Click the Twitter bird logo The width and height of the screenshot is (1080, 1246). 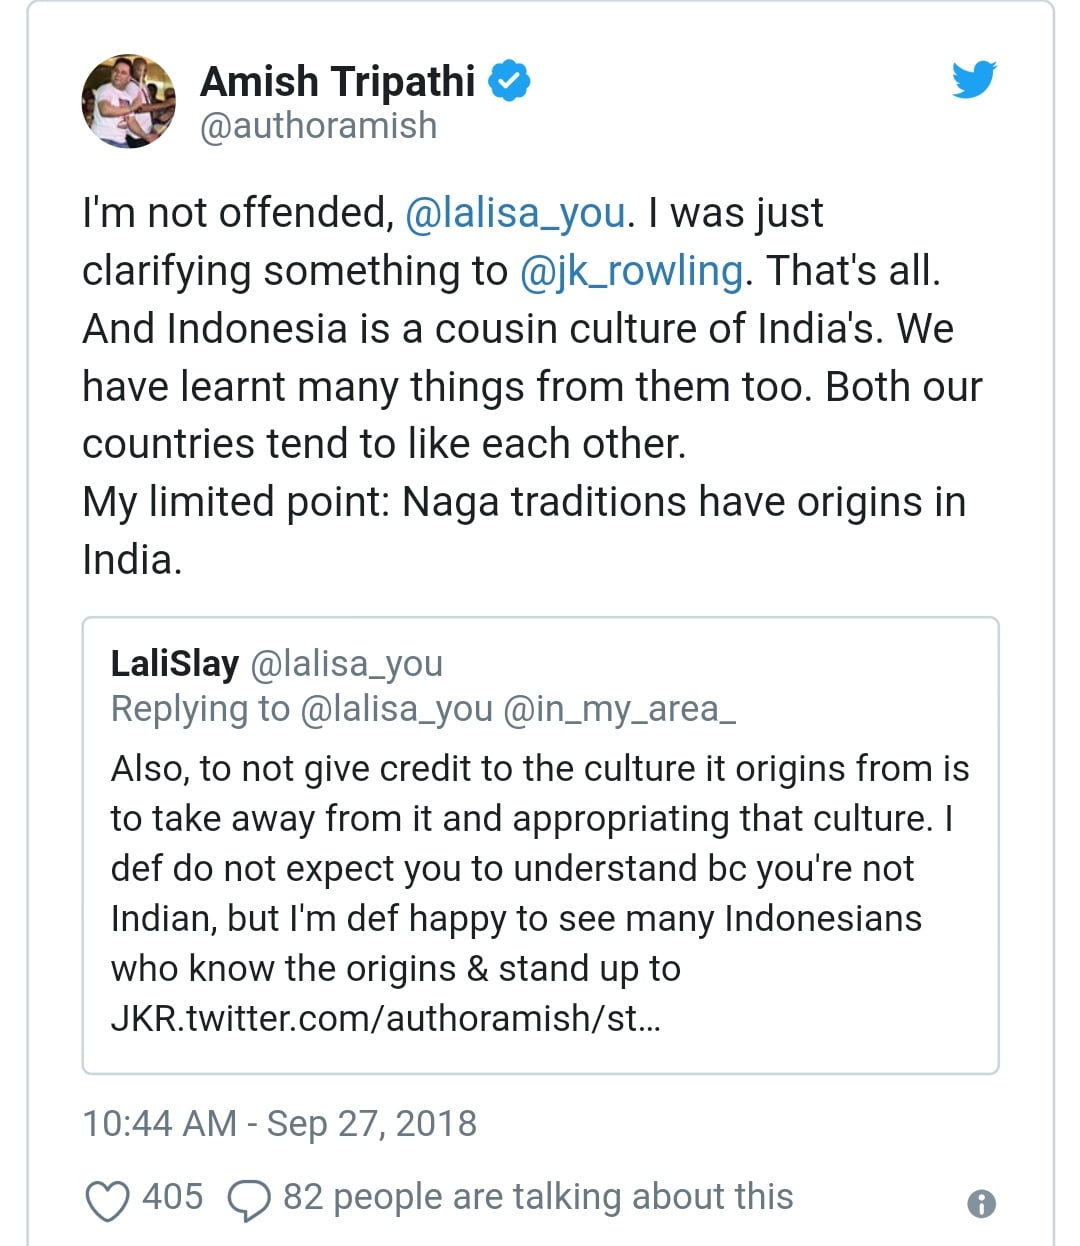(x=973, y=80)
